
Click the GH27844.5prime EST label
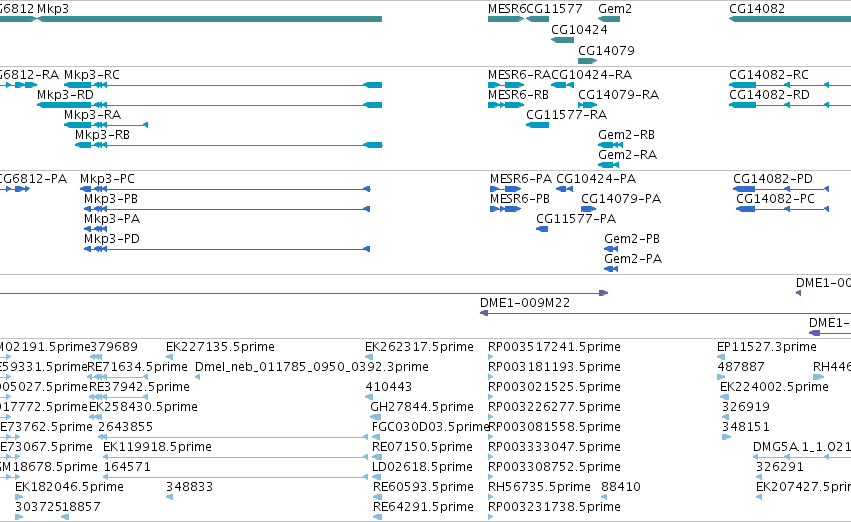coord(422,408)
